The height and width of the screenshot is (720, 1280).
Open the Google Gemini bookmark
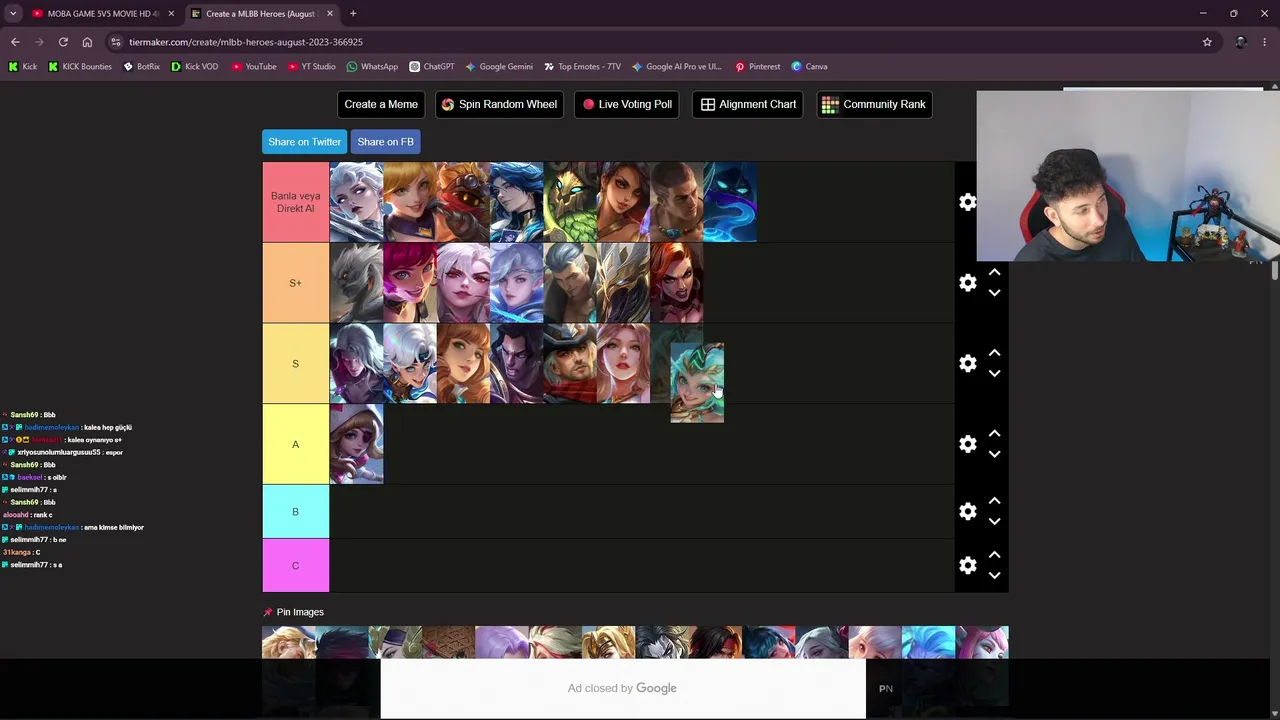[x=499, y=67]
